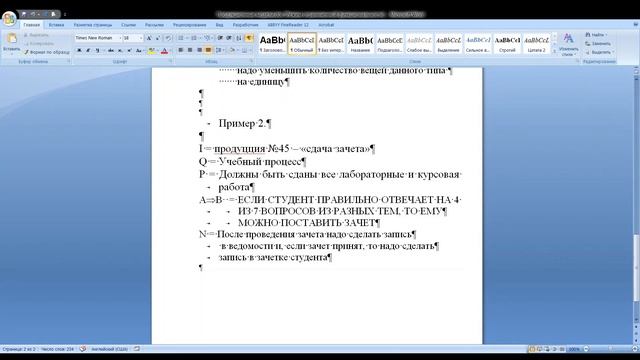This screenshot has width=640, height=360.
Task: Click the shrink font icon
Action: (x=158, y=38)
